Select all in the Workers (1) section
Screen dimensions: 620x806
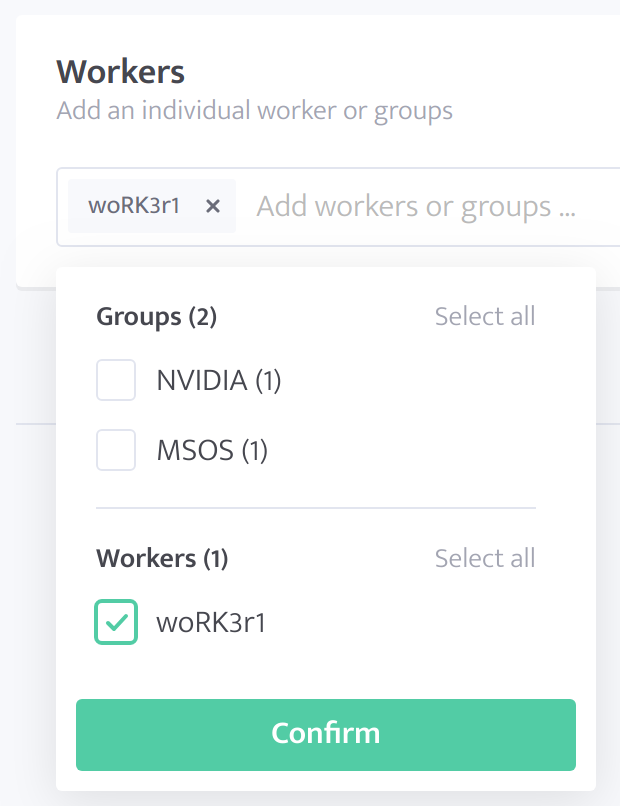coord(485,558)
